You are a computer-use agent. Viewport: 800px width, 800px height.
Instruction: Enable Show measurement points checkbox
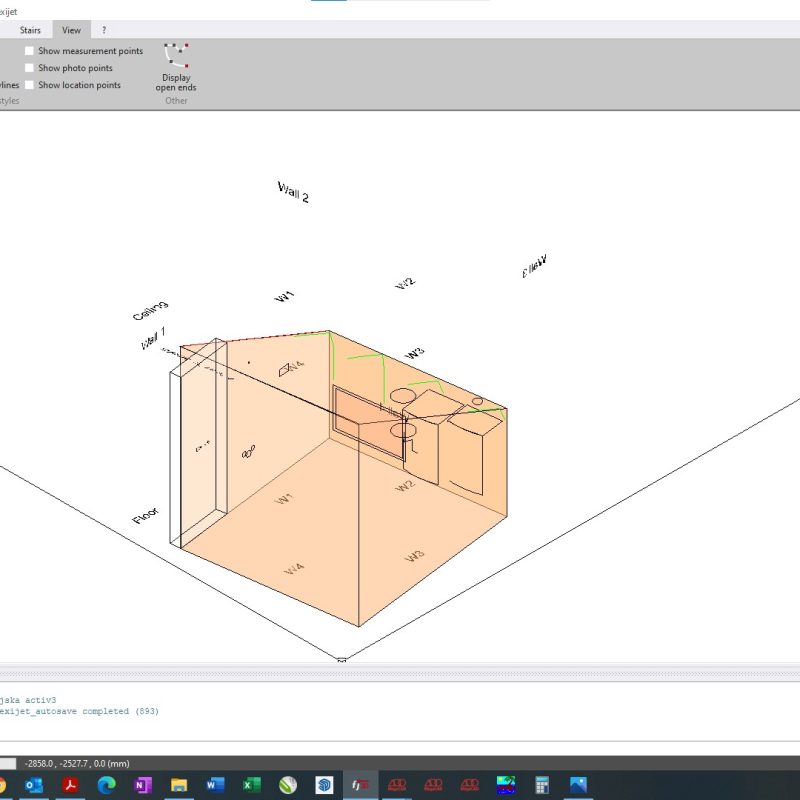tap(30, 51)
